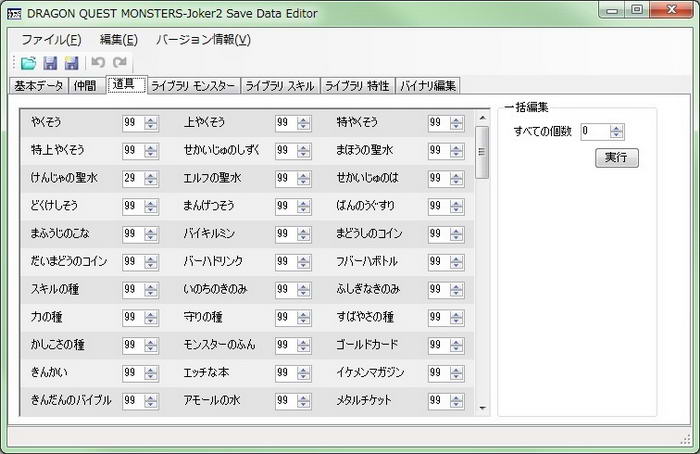Decrease the けんじゃの聖水 quantity with down arrow
Screen dimensions: 700x454
pyautogui.click(x=151, y=181)
